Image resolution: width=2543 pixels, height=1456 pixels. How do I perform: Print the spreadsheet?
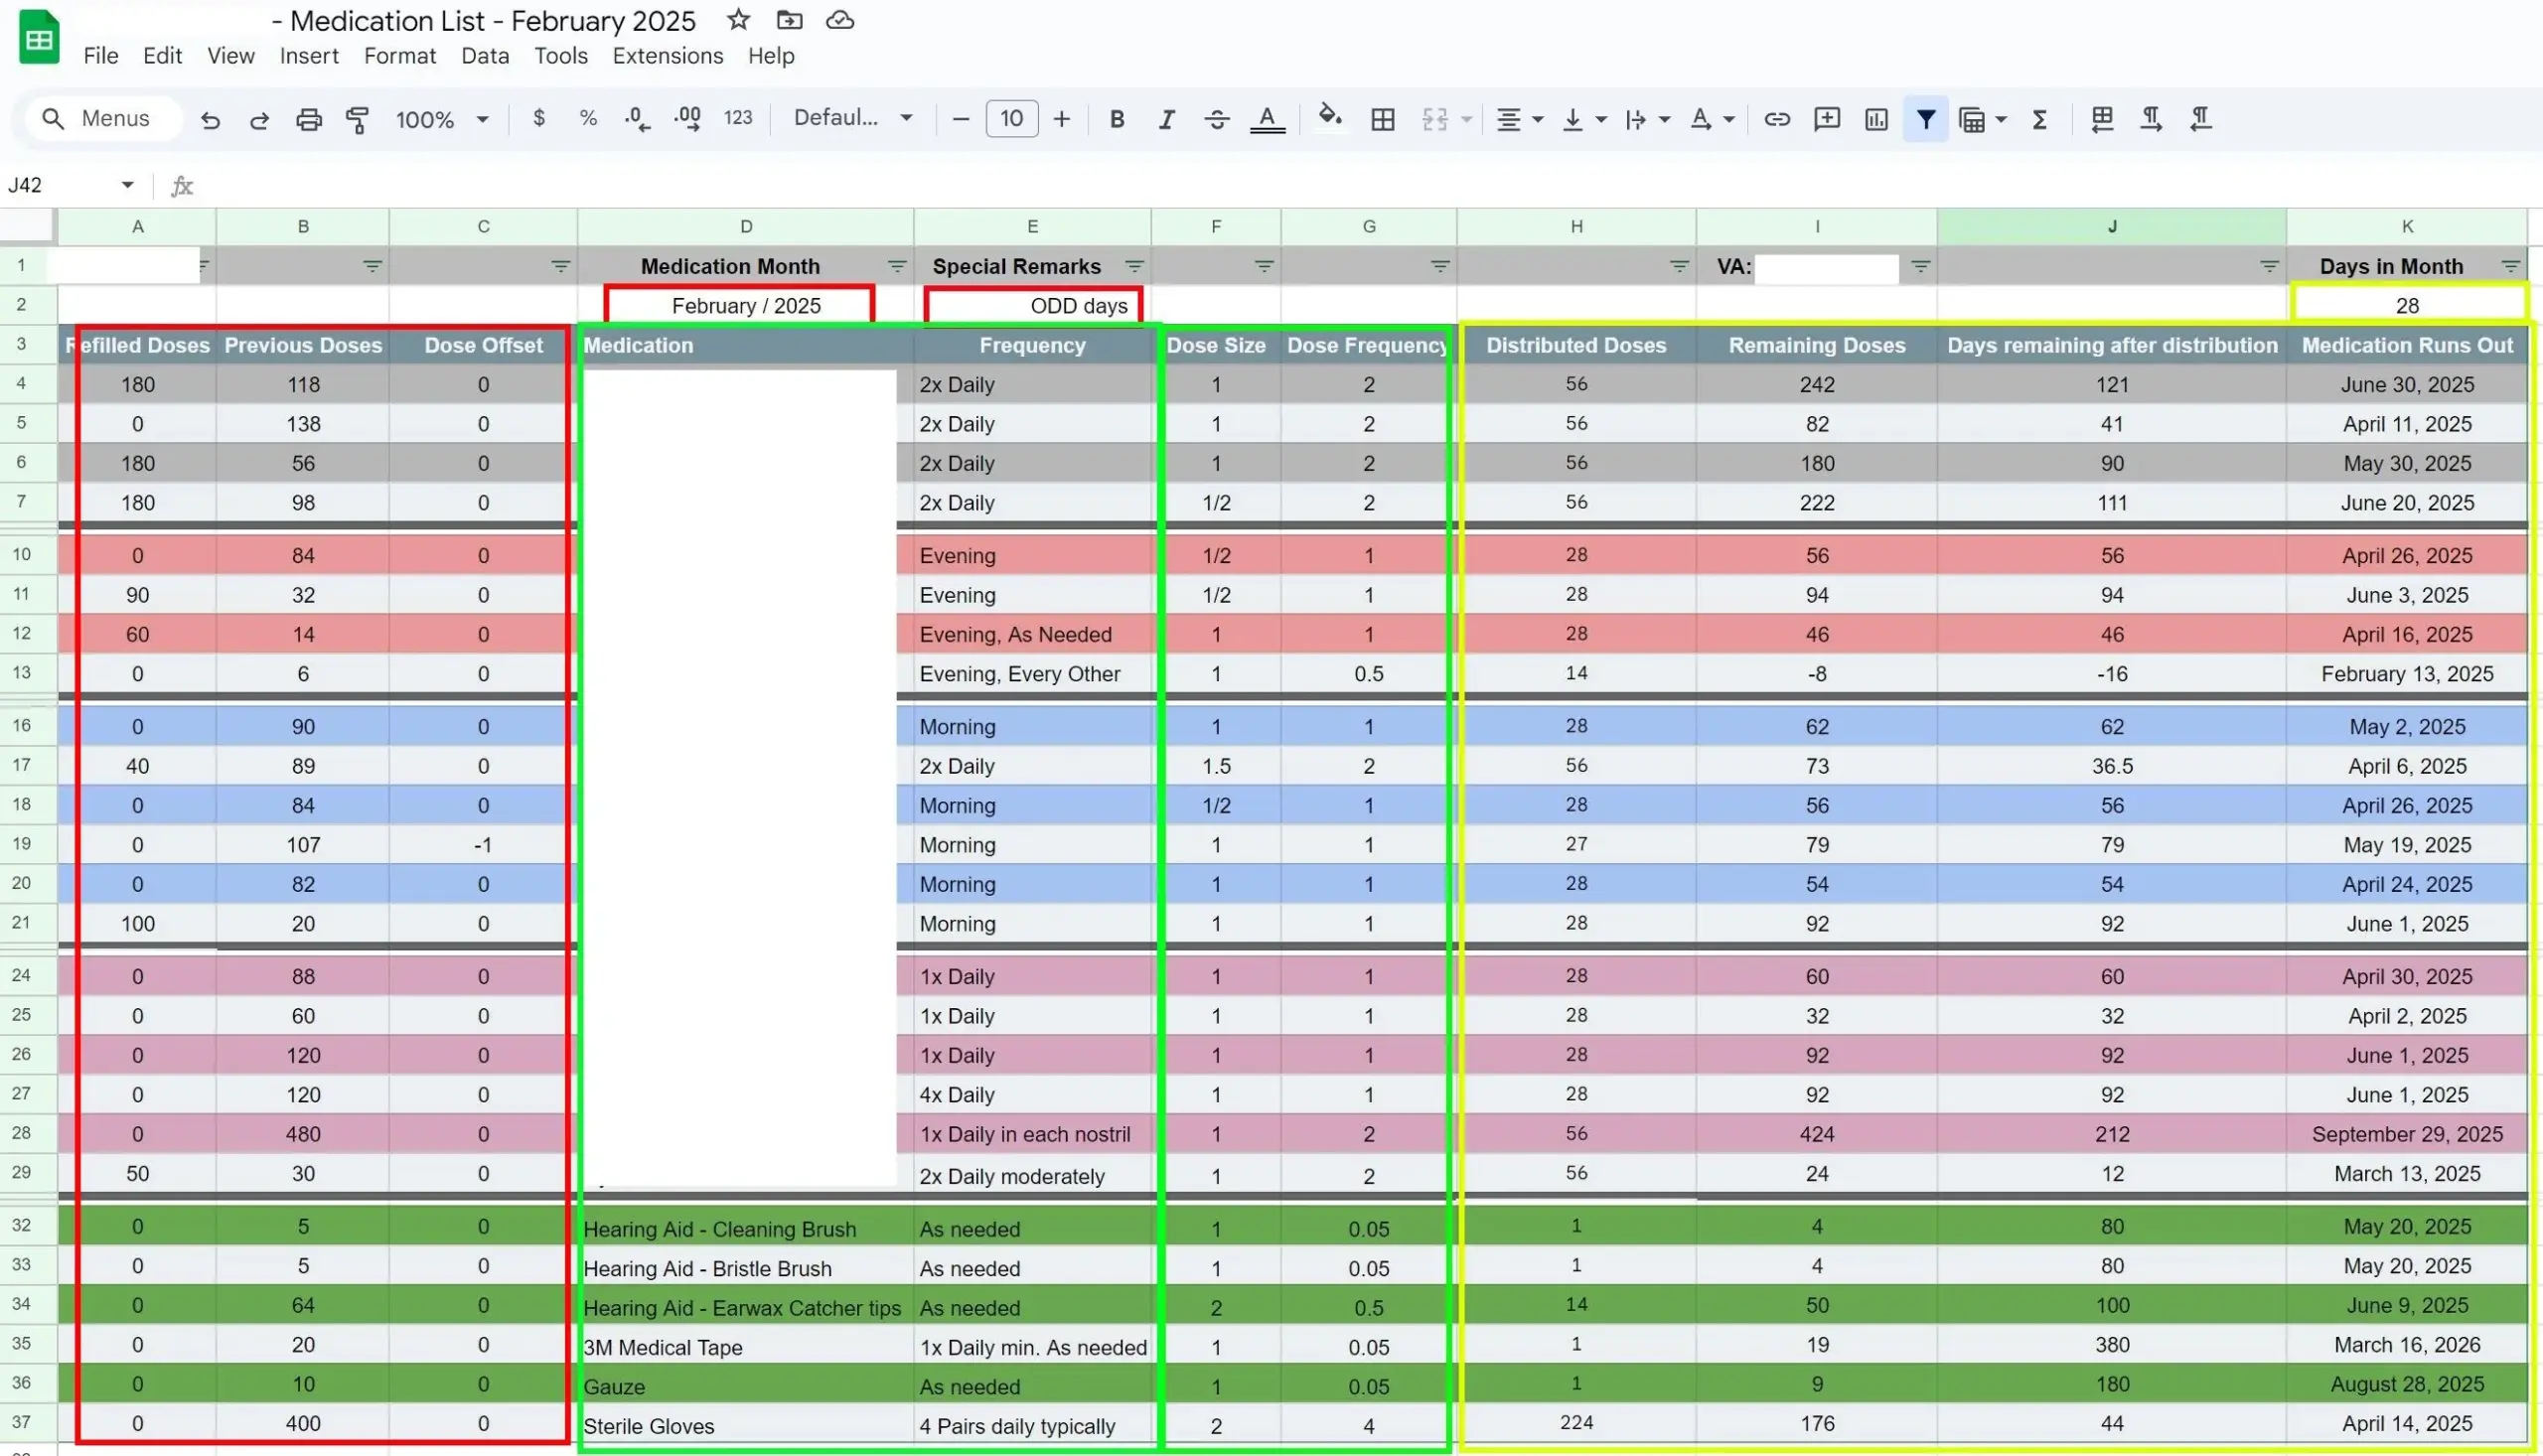pyautogui.click(x=309, y=118)
